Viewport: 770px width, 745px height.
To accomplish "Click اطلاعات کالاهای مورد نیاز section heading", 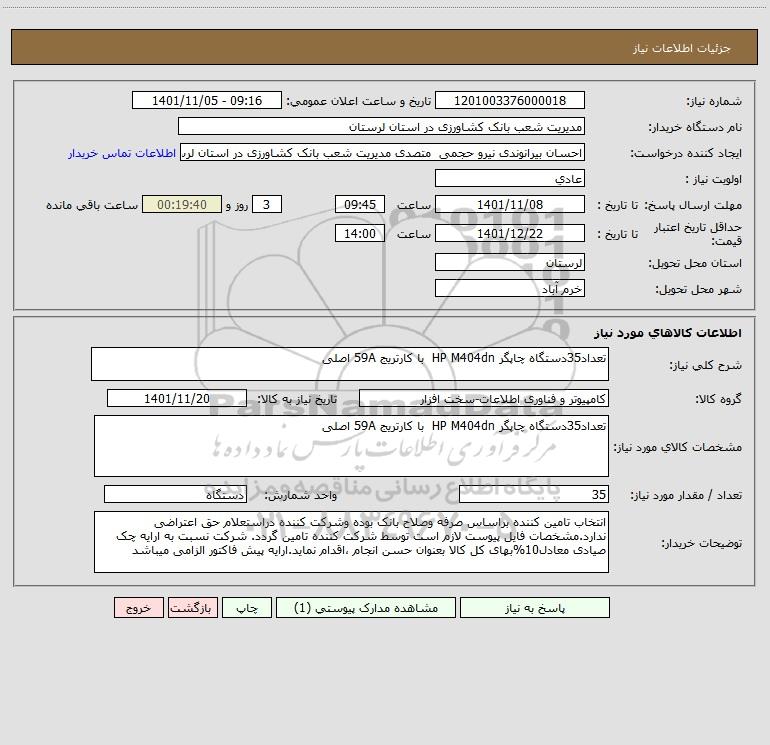I will click(x=668, y=333).
